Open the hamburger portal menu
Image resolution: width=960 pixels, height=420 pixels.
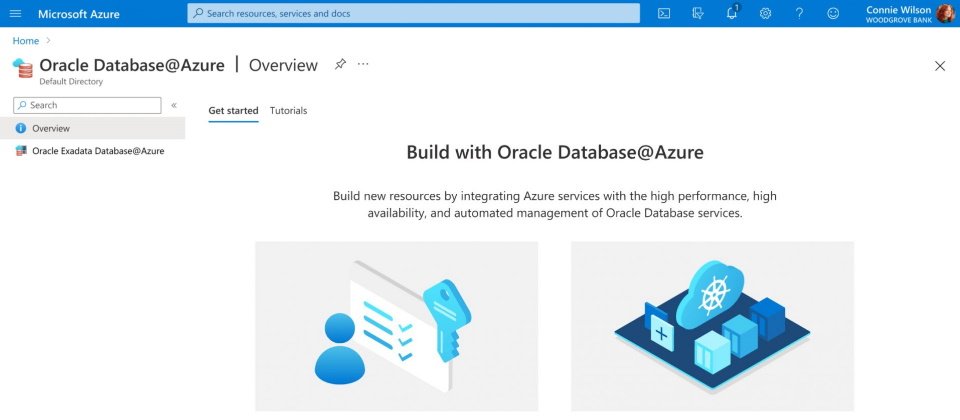tap(16, 13)
